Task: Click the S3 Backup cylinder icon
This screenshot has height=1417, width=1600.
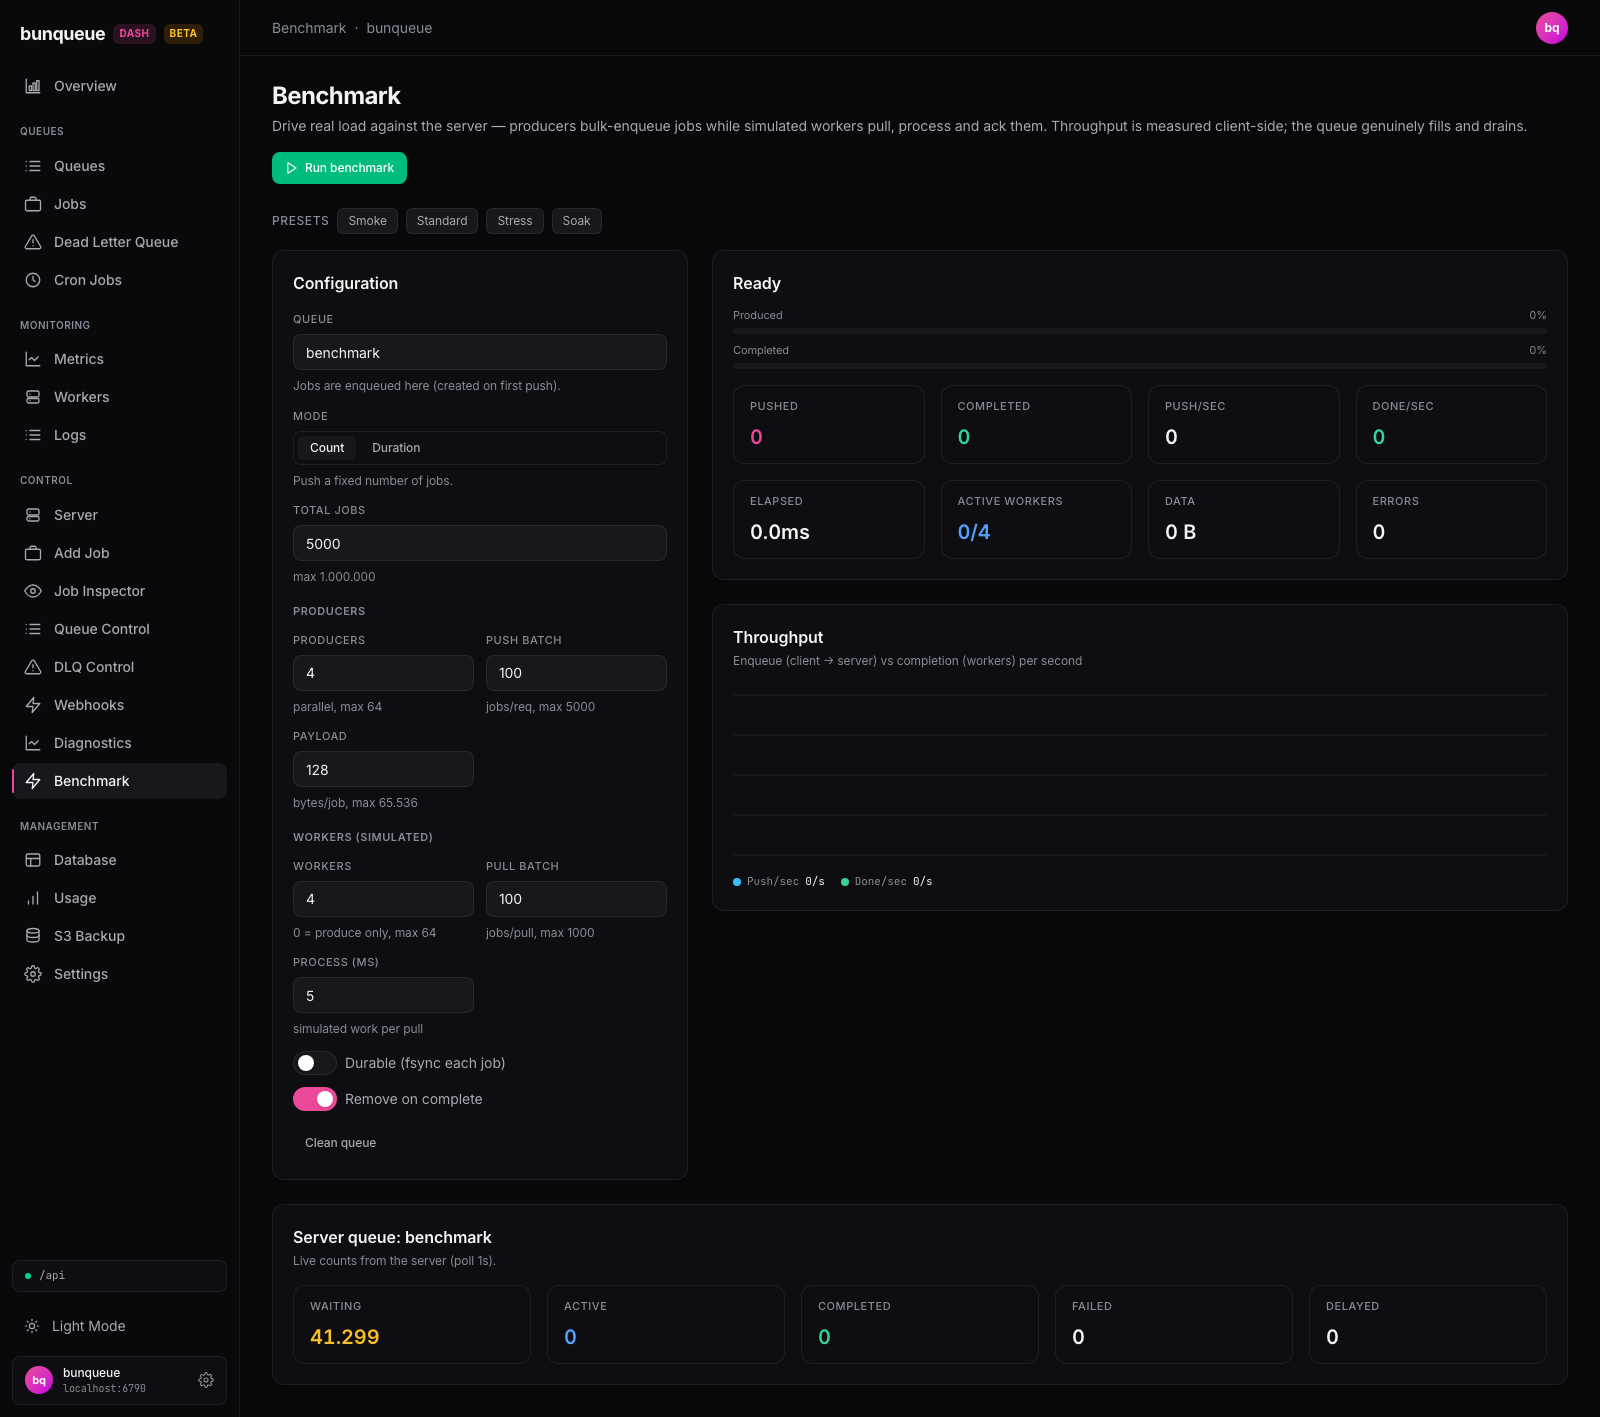Action: click(x=33, y=936)
